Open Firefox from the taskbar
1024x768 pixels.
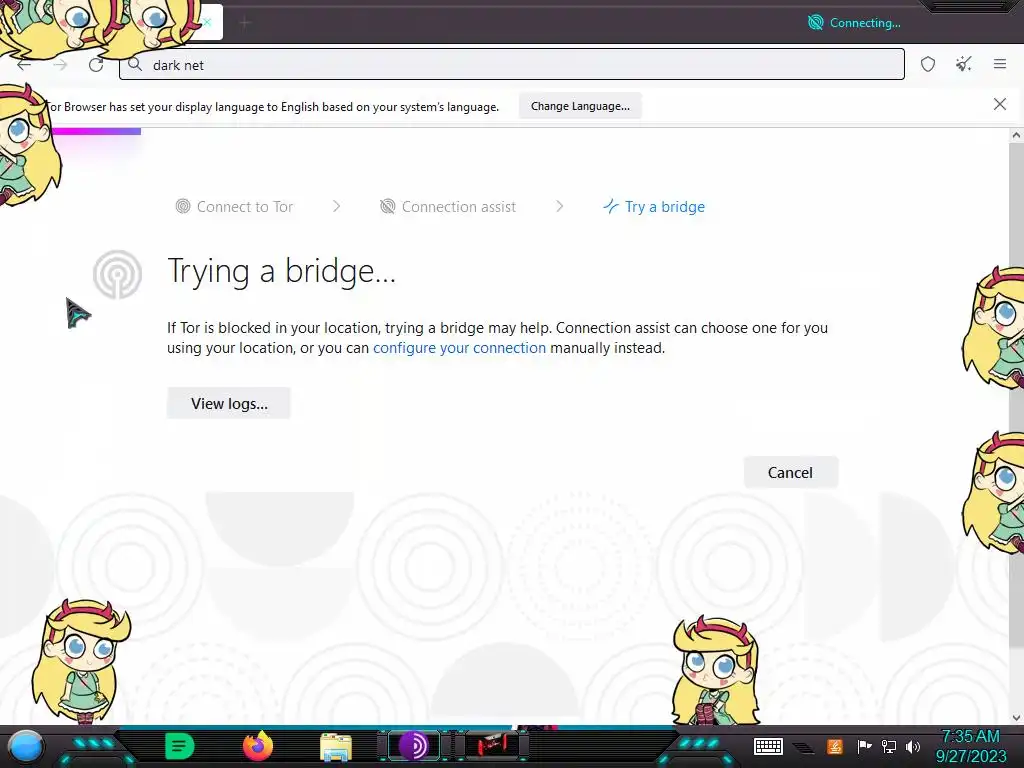(258, 746)
